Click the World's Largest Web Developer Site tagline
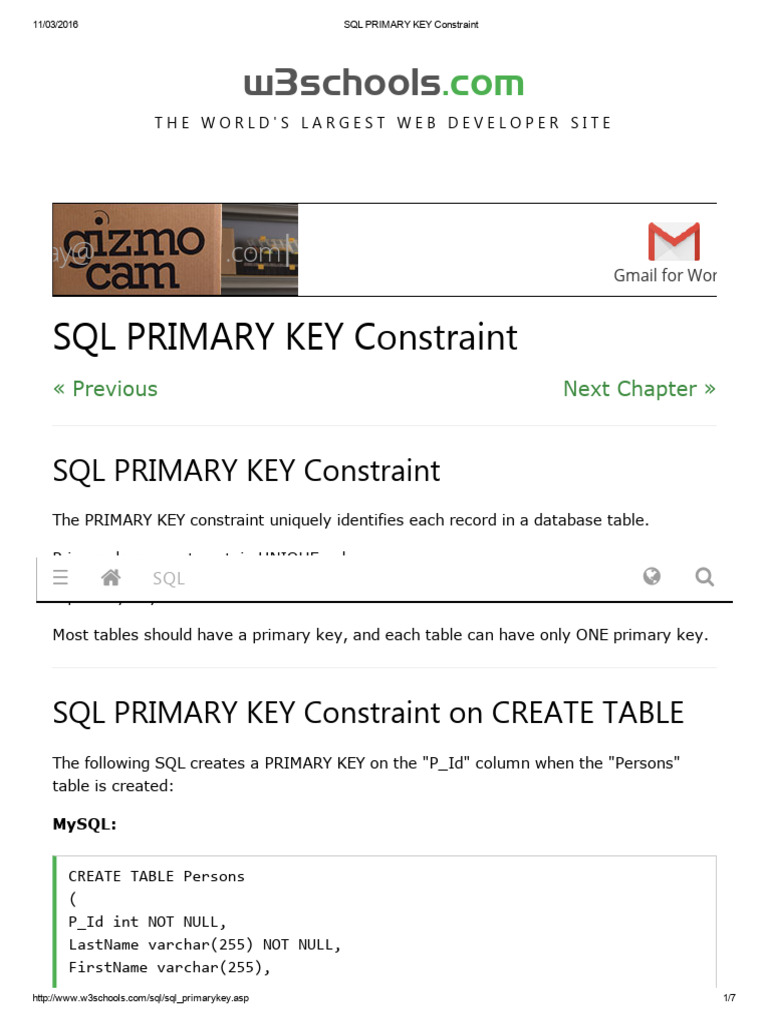Image resolution: width=768 pixels, height=1024 pixels. pos(383,123)
